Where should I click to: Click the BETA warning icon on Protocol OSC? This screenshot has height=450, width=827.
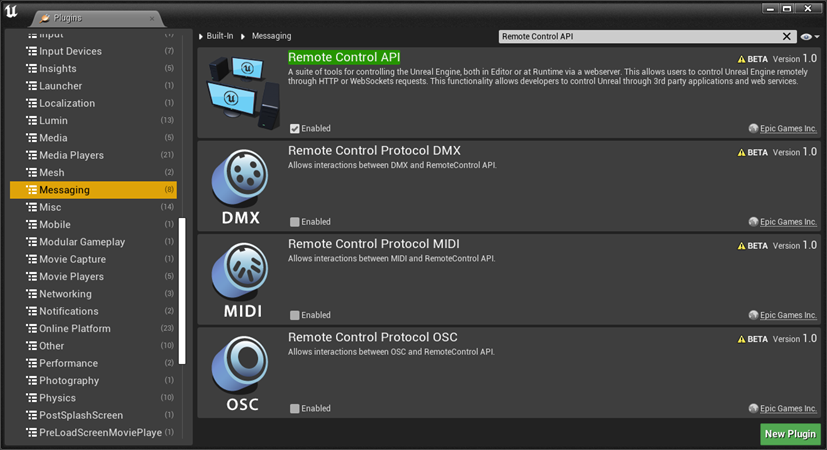coord(741,339)
